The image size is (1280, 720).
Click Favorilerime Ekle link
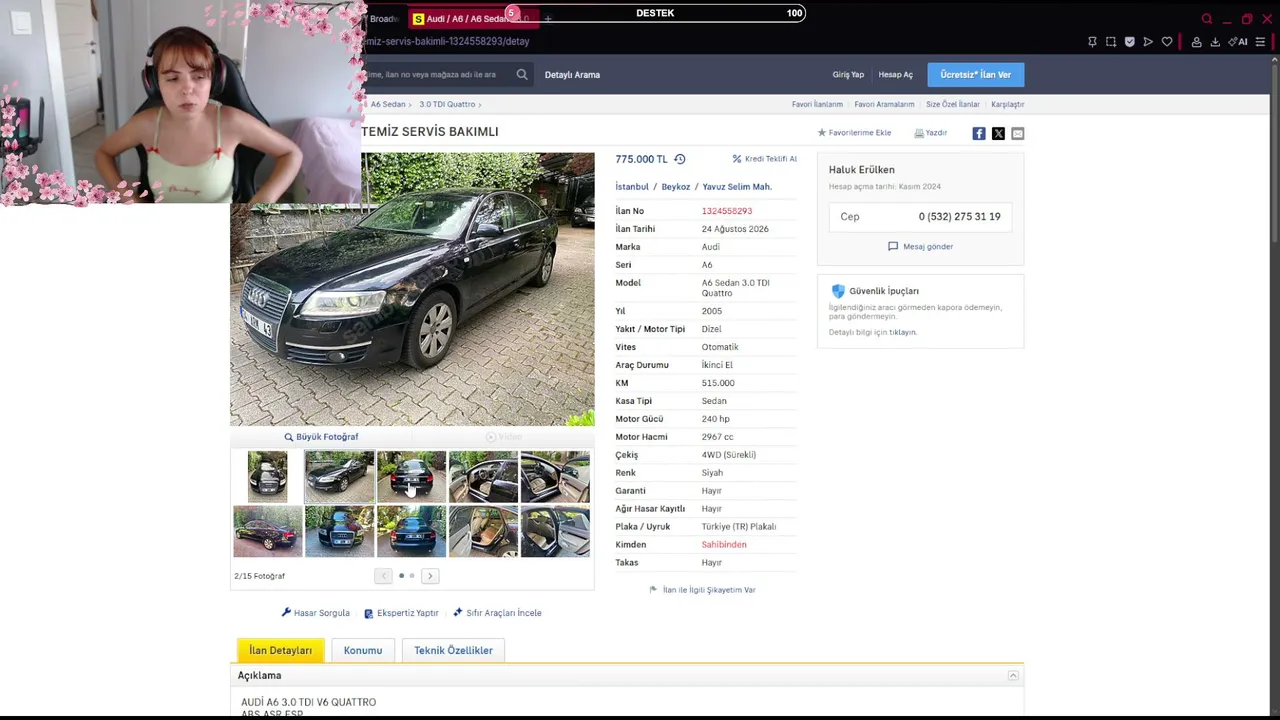click(x=854, y=133)
